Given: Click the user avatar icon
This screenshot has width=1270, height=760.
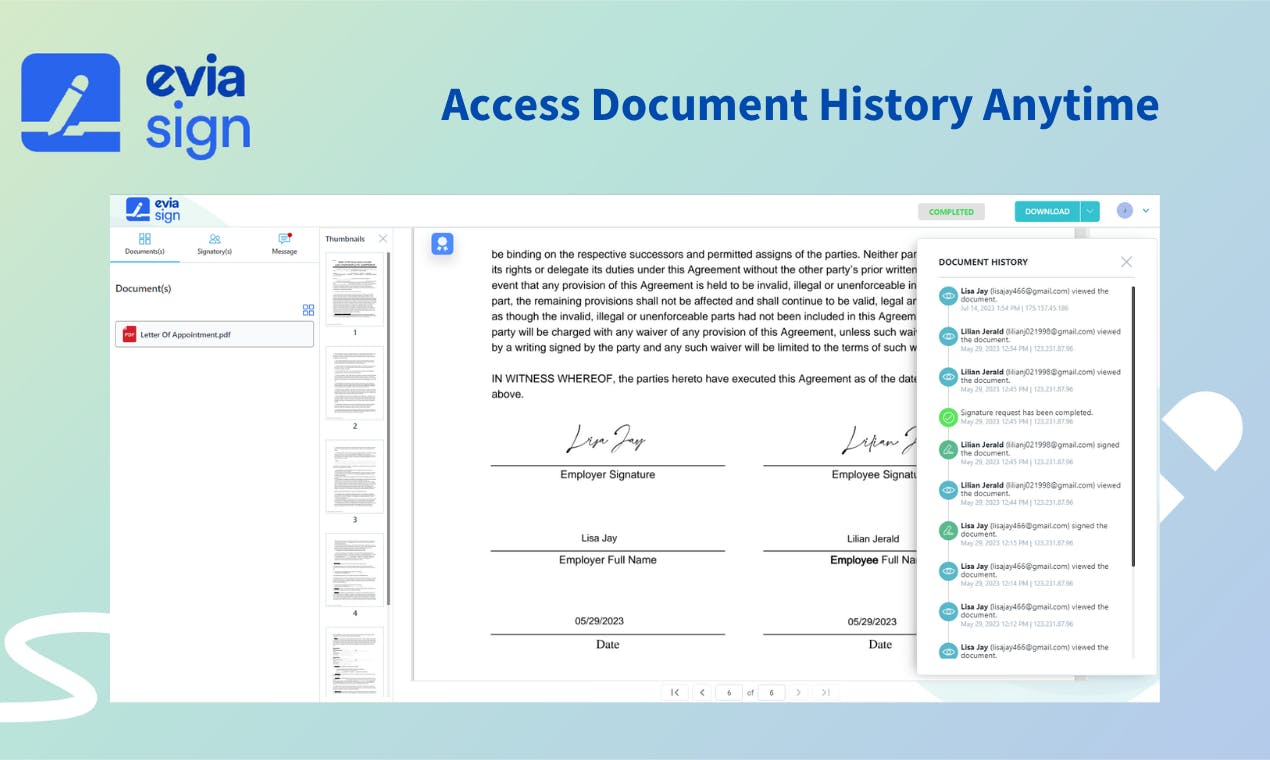Looking at the screenshot, I should click(1125, 211).
